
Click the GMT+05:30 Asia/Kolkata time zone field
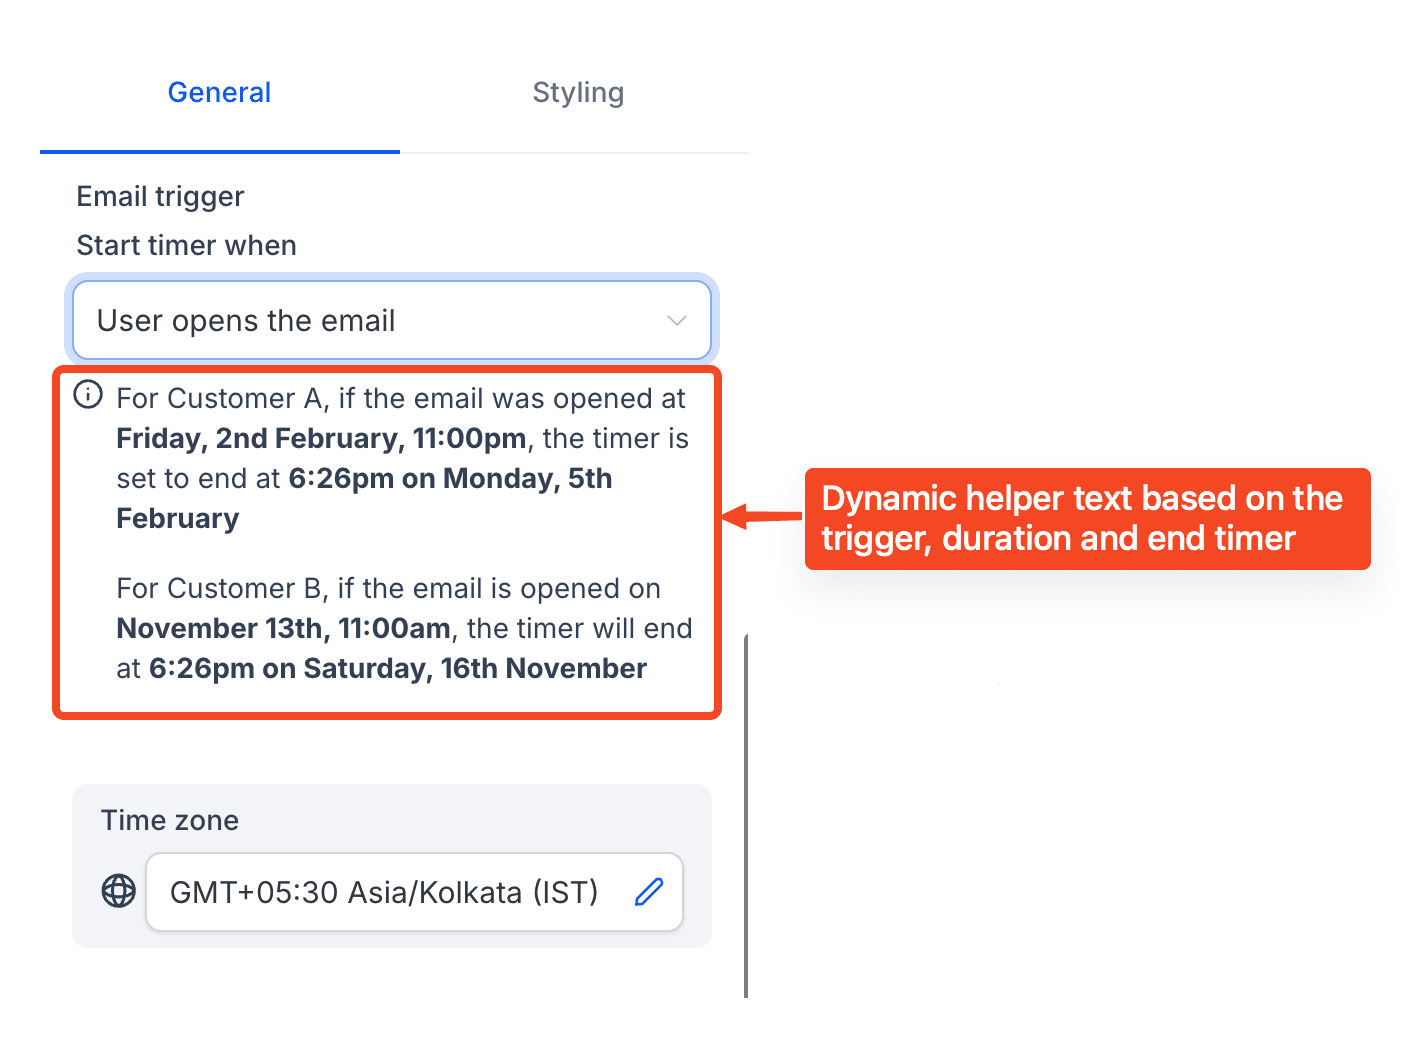[414, 892]
